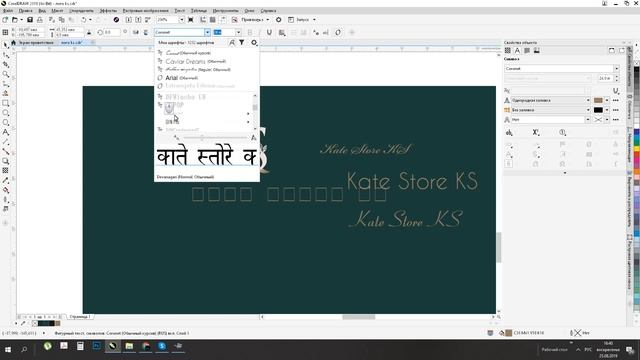
Task: Open the Character tab in Object Properties
Action: point(517,51)
